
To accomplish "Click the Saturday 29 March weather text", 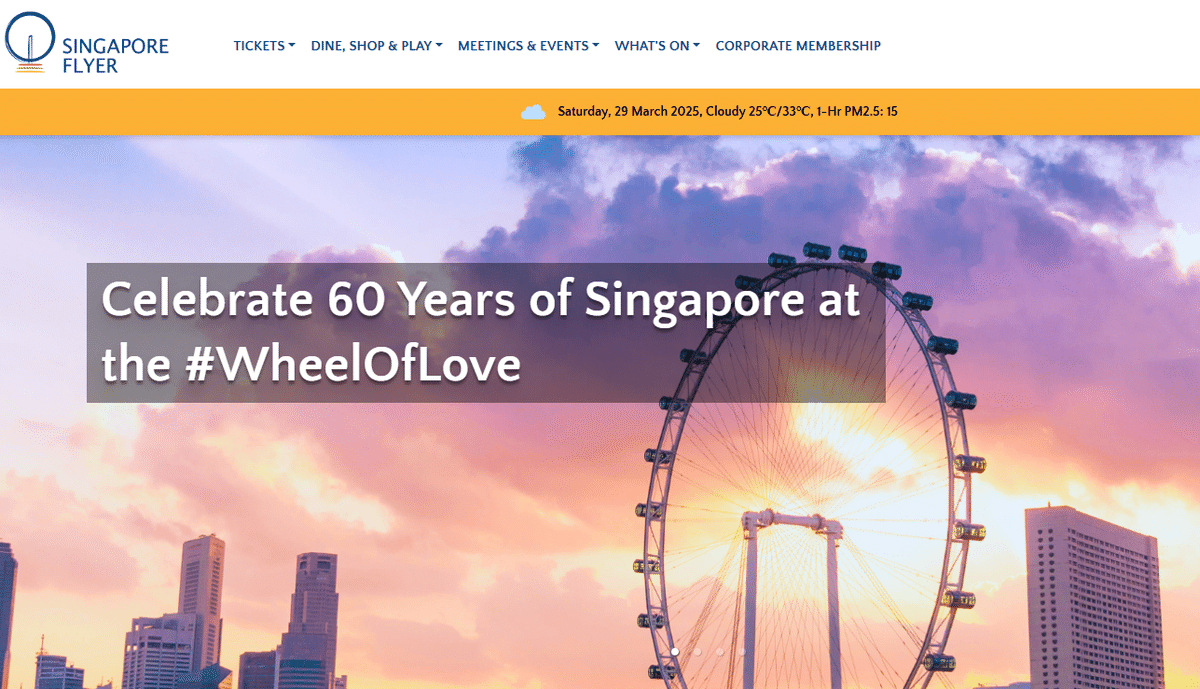I will 728,111.
